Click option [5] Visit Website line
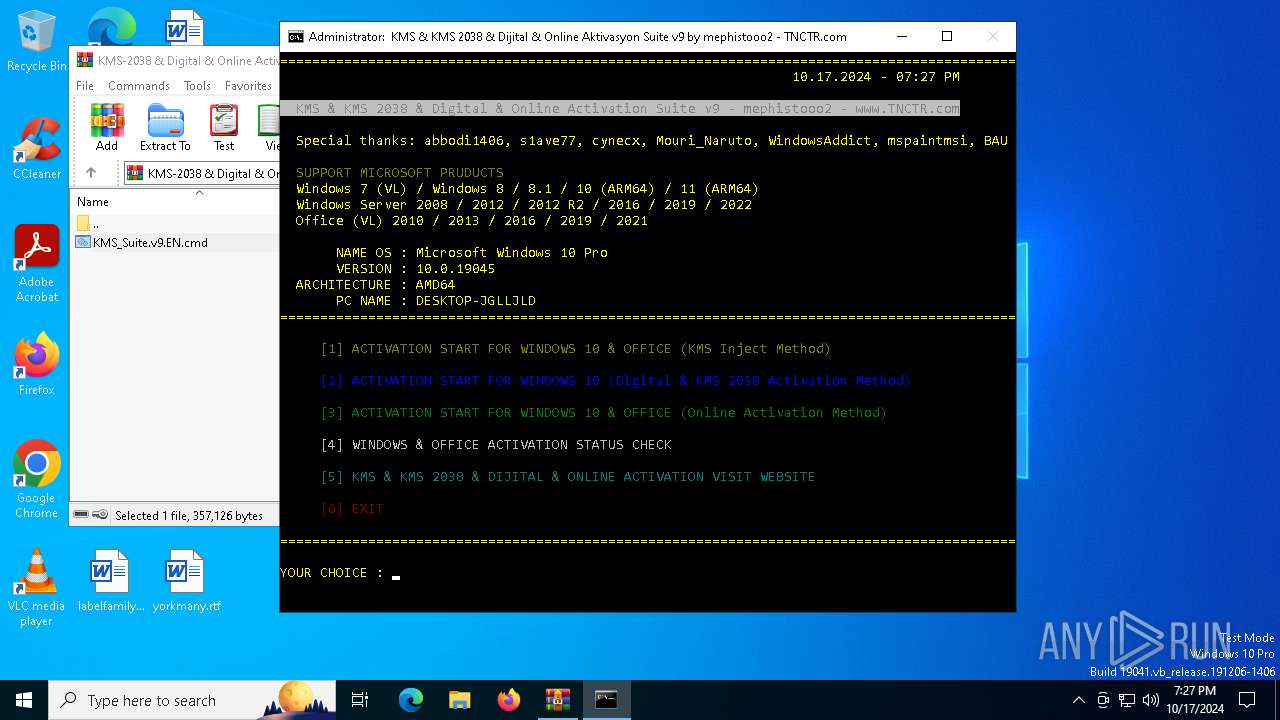The image size is (1280, 720). point(568,477)
